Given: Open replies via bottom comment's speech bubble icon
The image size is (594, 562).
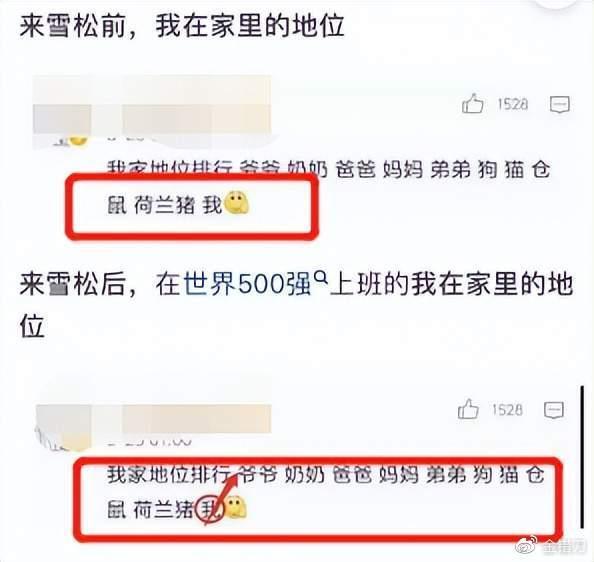Looking at the screenshot, I should [x=554, y=410].
